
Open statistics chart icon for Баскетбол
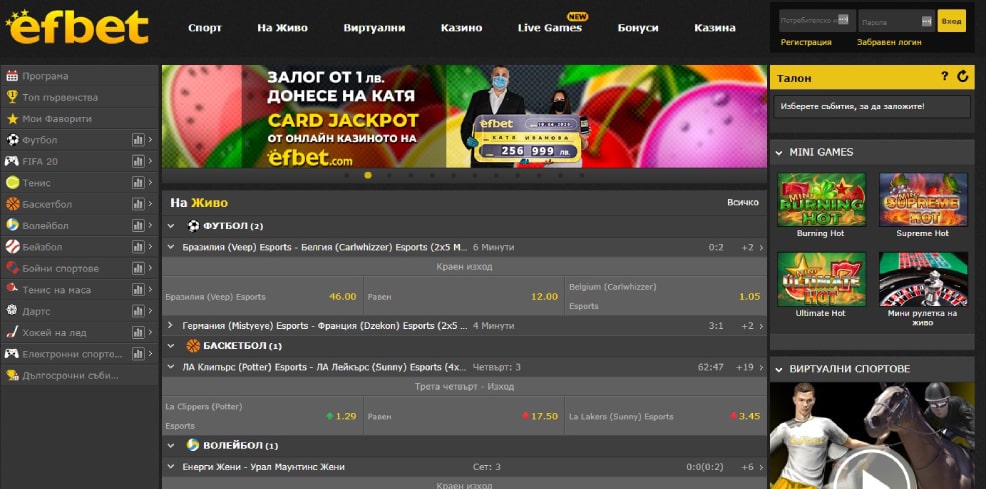138,204
